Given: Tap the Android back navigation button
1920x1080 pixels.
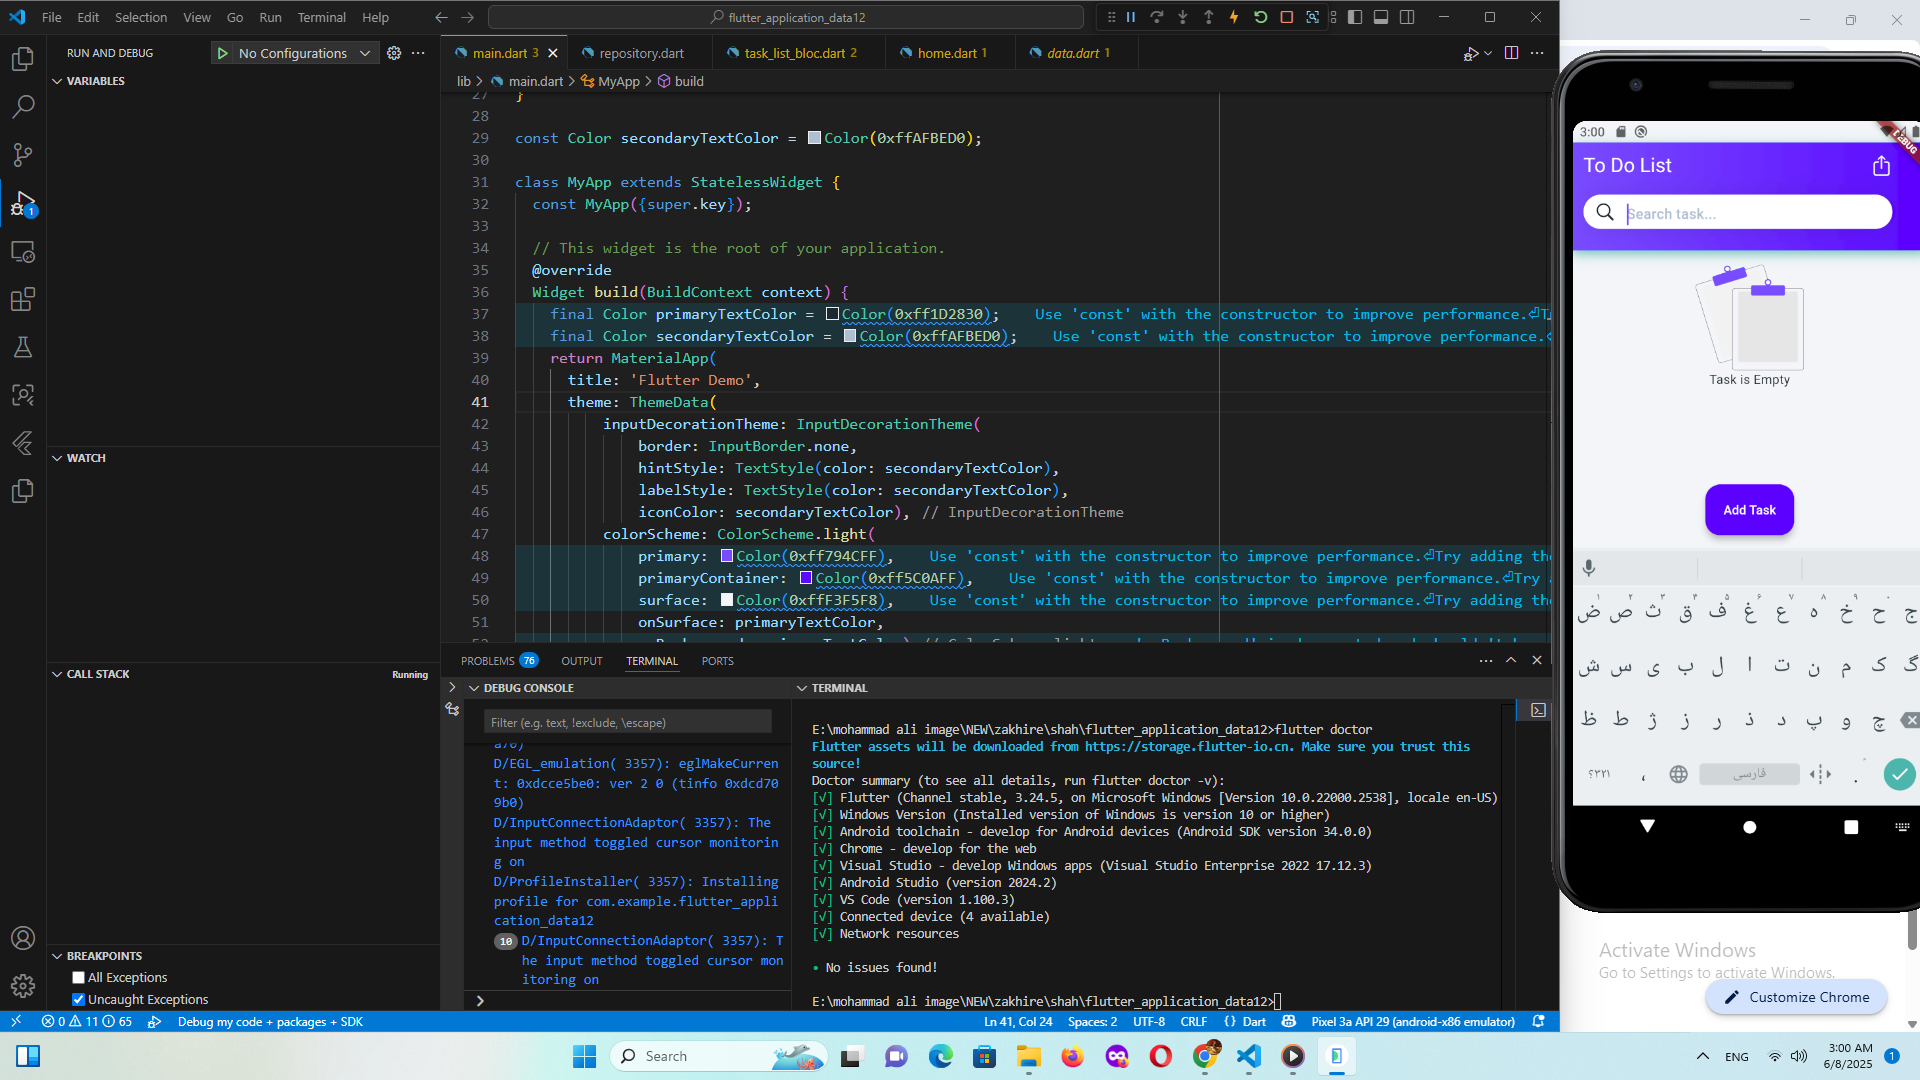Looking at the screenshot, I should point(1647,826).
